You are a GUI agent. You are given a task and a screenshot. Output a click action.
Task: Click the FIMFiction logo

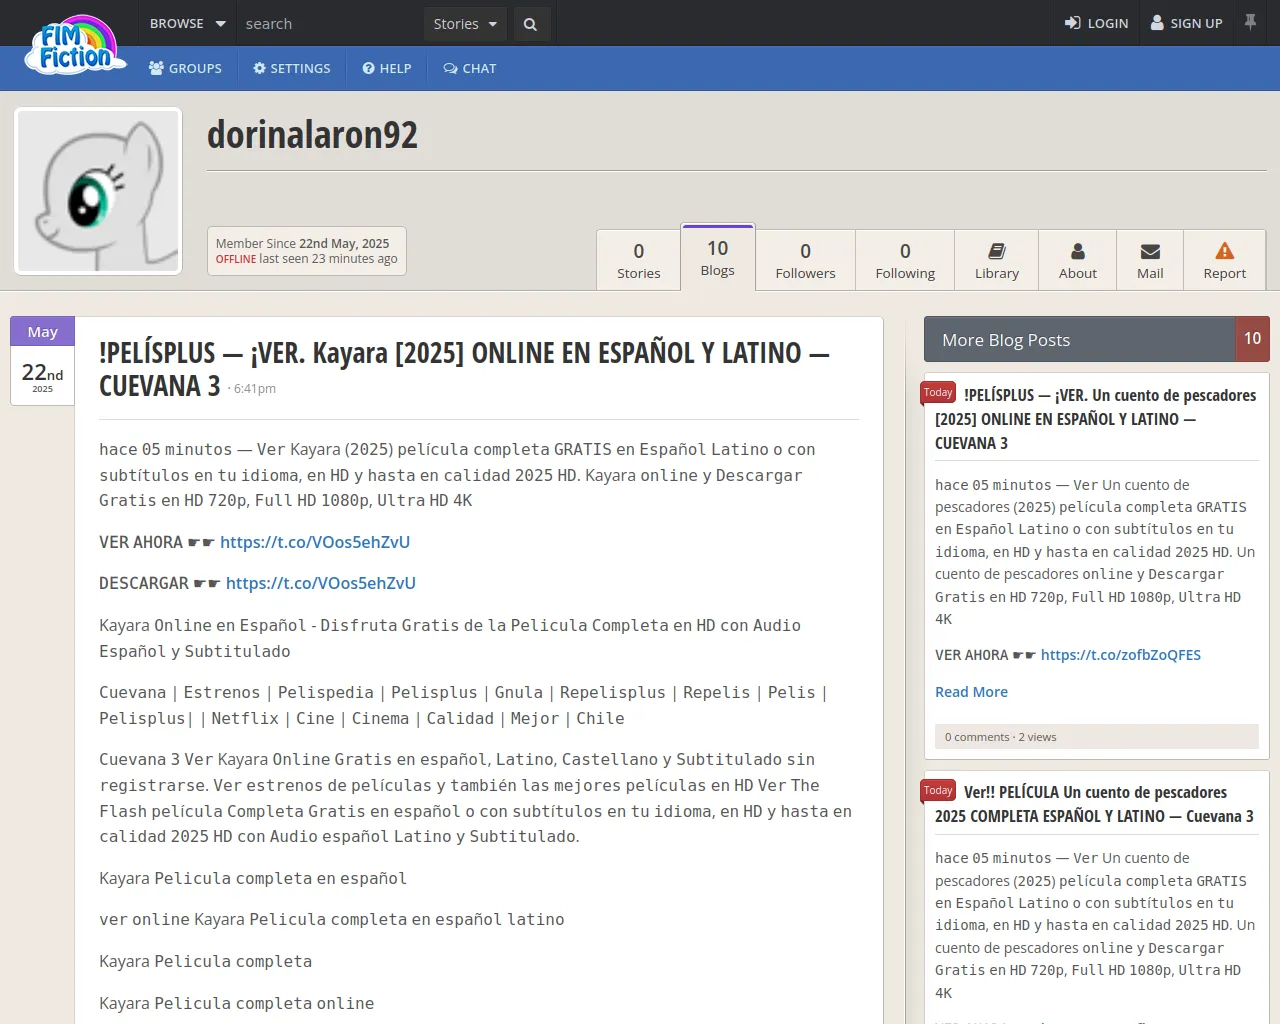pos(77,47)
